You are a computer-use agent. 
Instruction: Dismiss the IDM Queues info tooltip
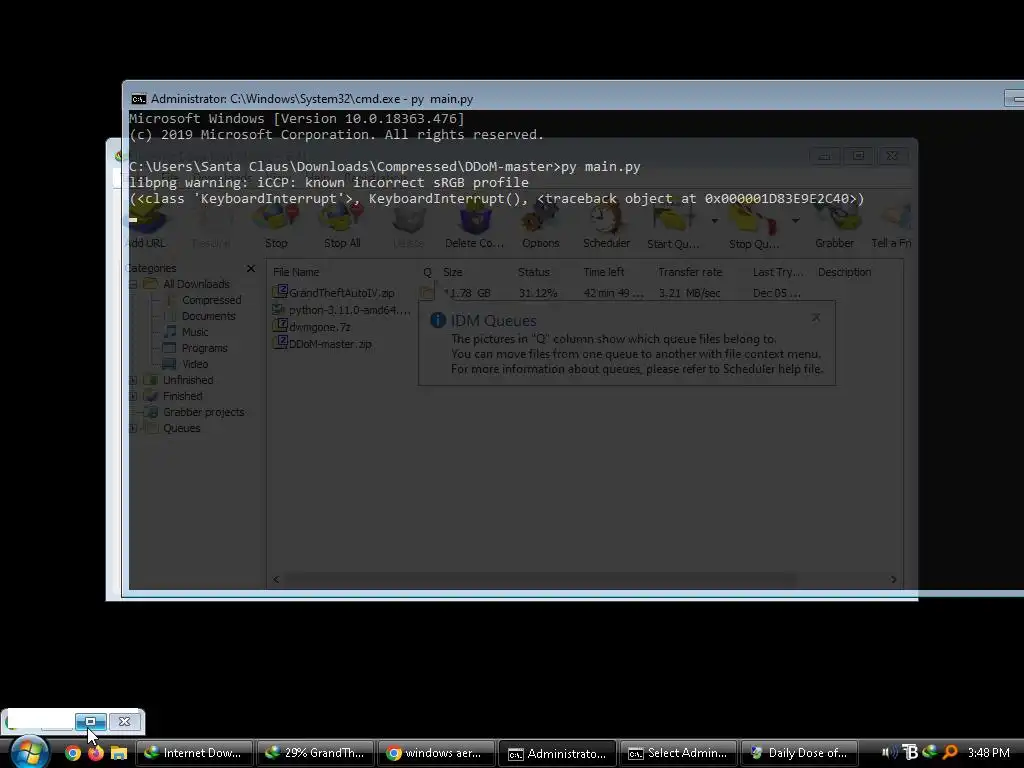coord(816,317)
